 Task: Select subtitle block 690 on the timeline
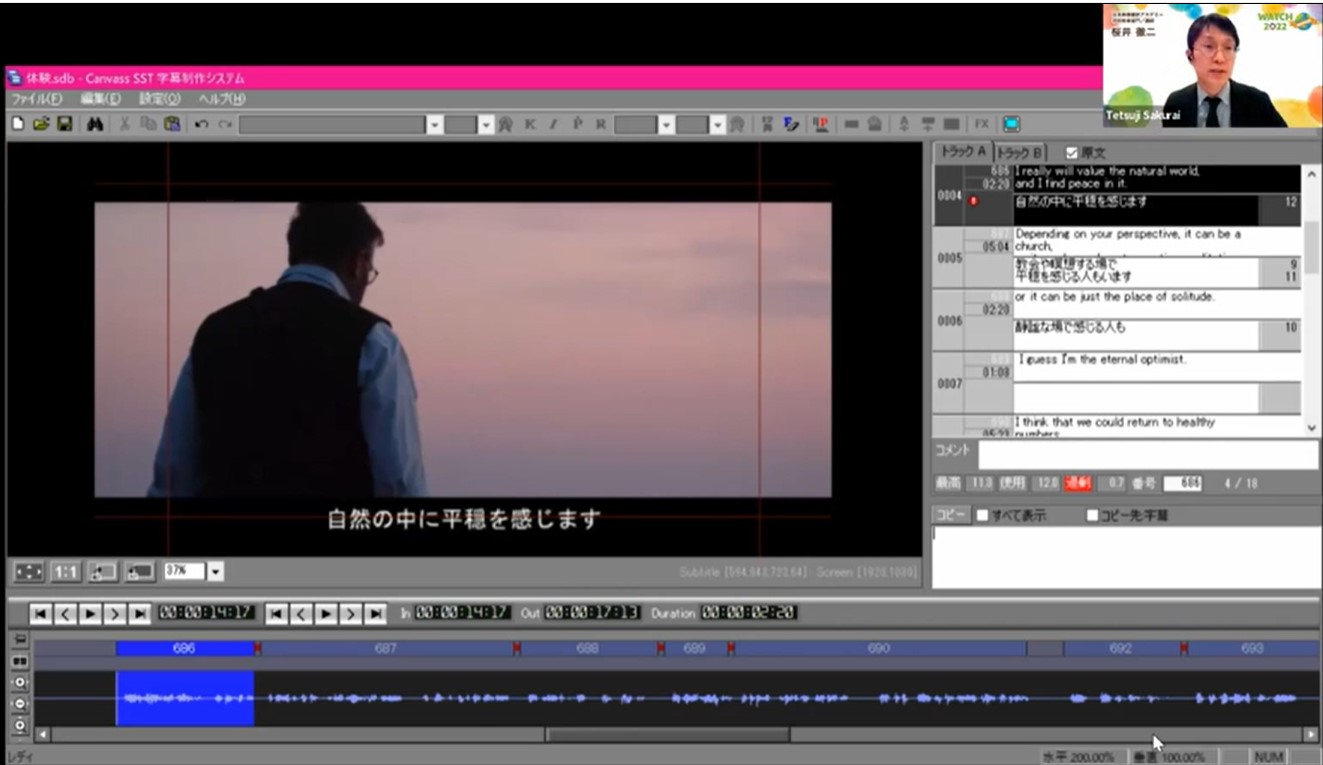point(879,648)
